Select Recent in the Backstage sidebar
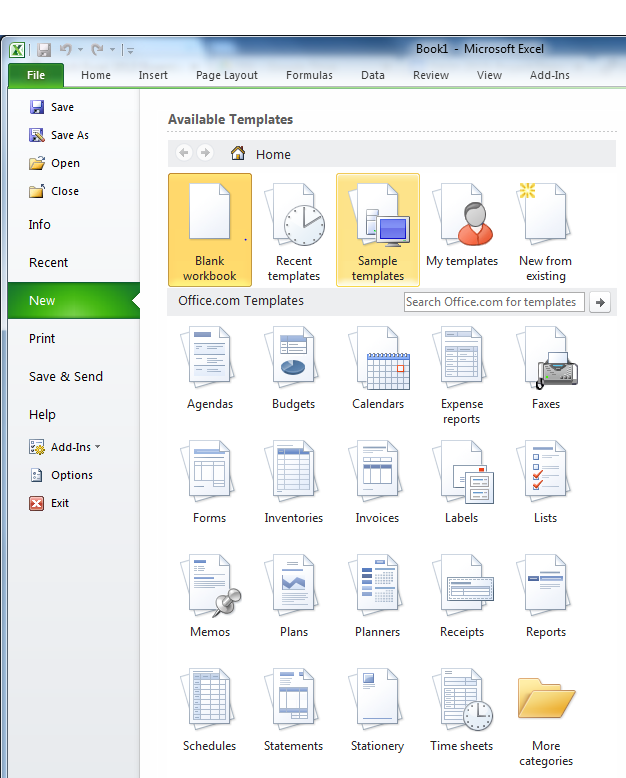The height and width of the screenshot is (778, 626). click(x=48, y=262)
